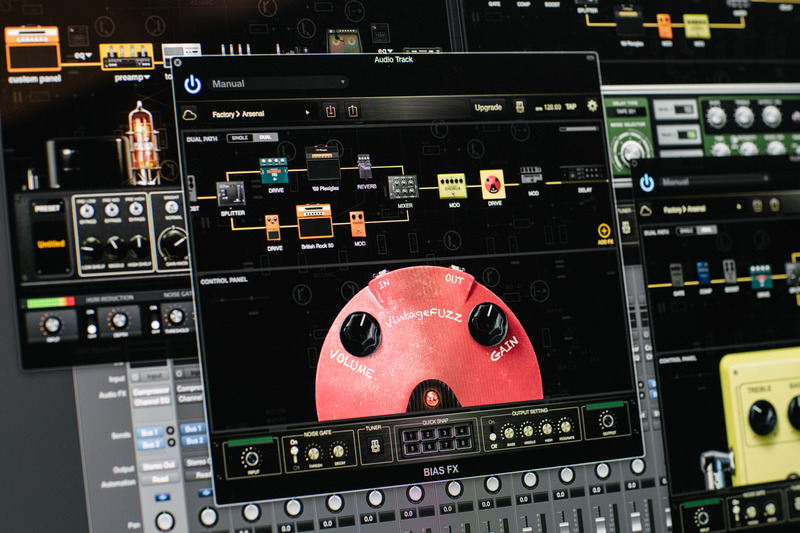800x533 pixels.
Task: Switch dual path to Single
Action: click(240, 138)
